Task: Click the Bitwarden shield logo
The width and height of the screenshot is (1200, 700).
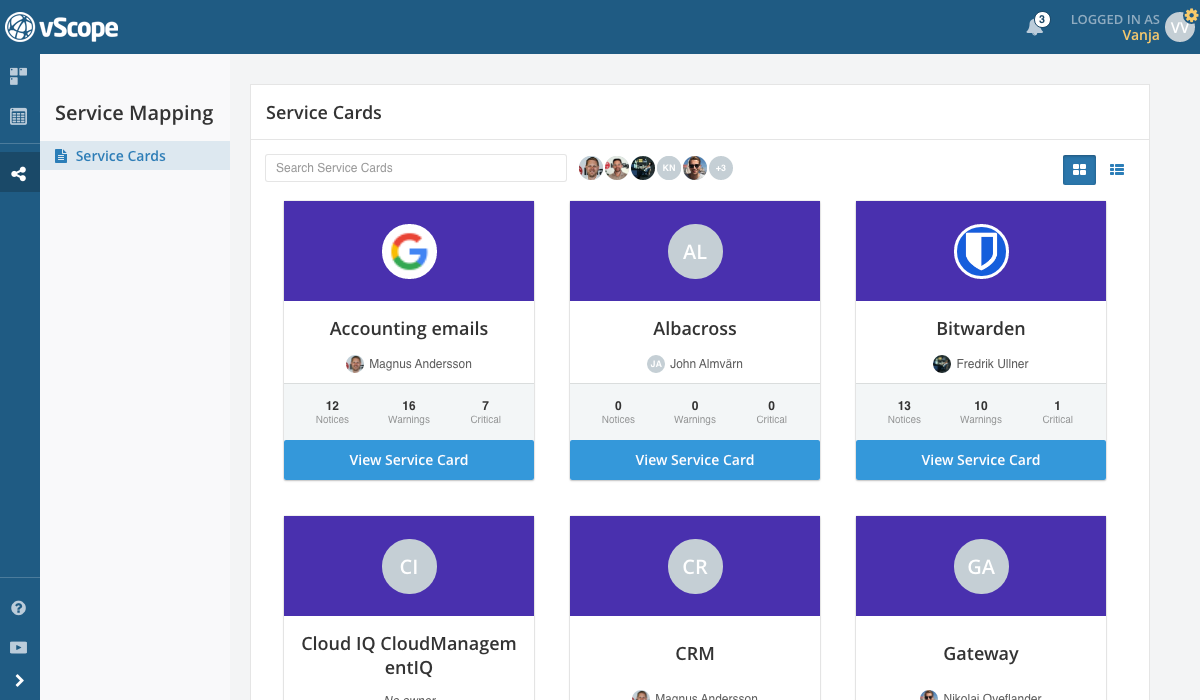Action: pyautogui.click(x=981, y=251)
